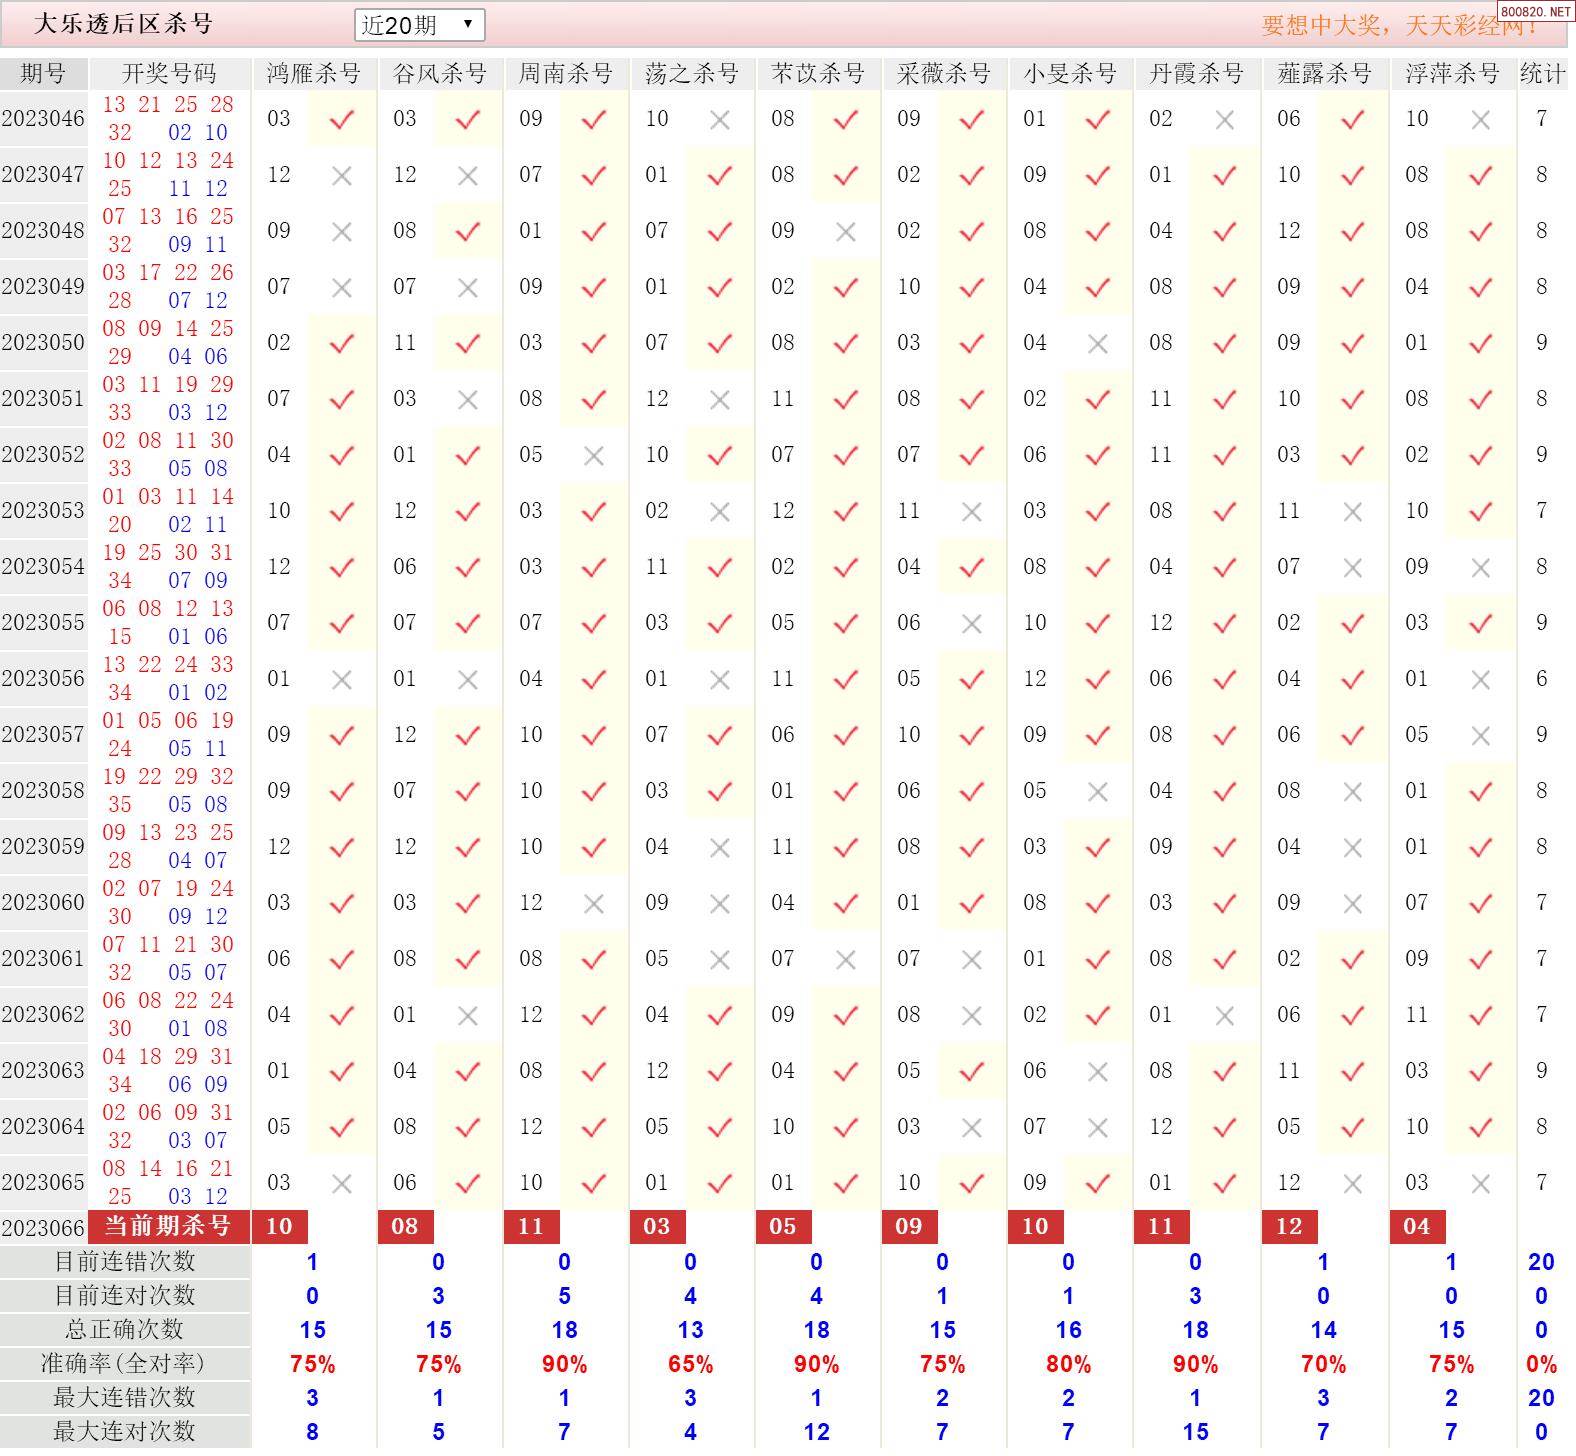1576x1456 pixels.
Task: Click 采薇 checkmark in row 2023063
Action: click(972, 1071)
